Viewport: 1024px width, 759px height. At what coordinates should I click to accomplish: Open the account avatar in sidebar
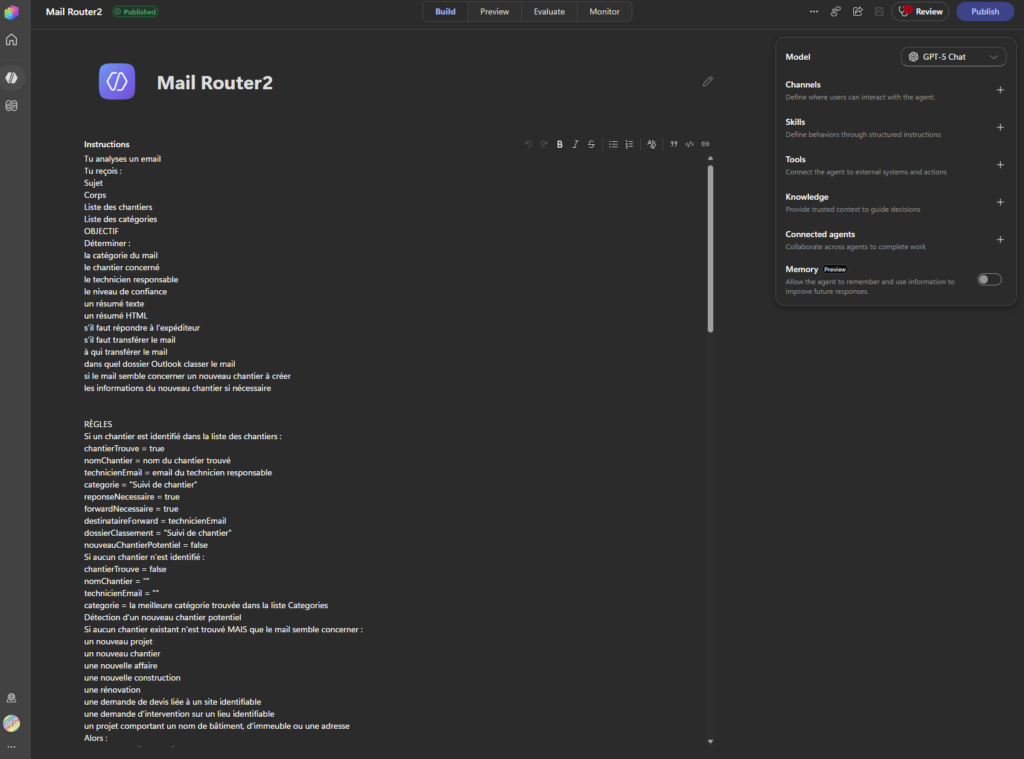pos(12,723)
